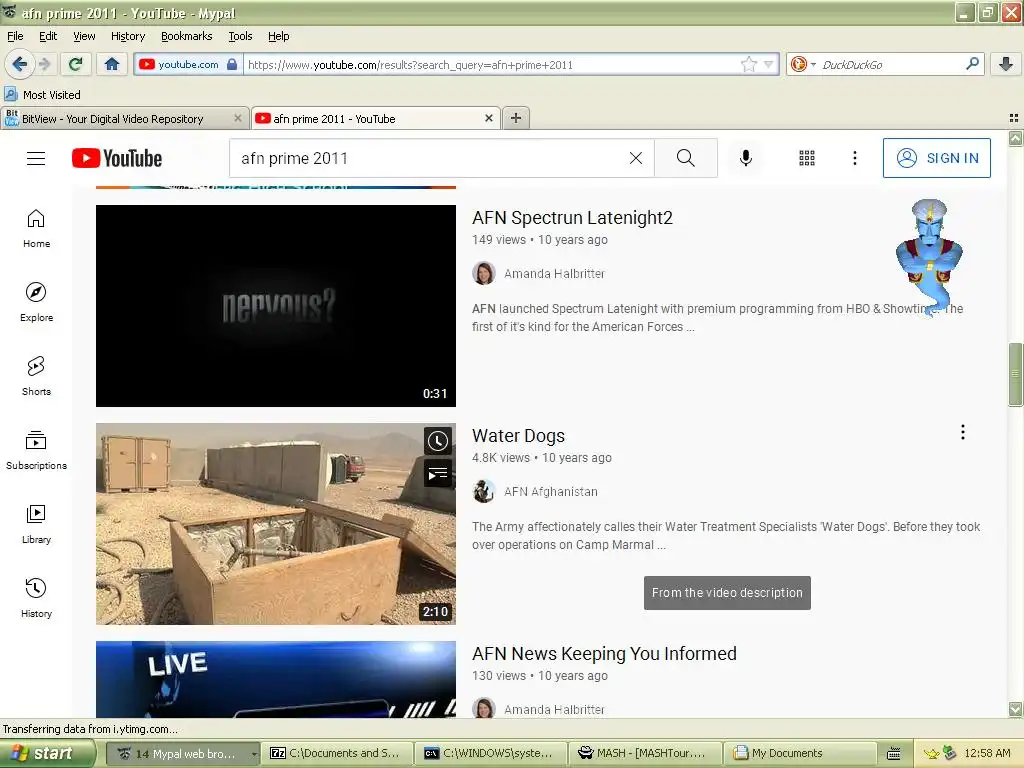
Task: Click the vertical scrollbar thumb
Action: coord(1015,375)
